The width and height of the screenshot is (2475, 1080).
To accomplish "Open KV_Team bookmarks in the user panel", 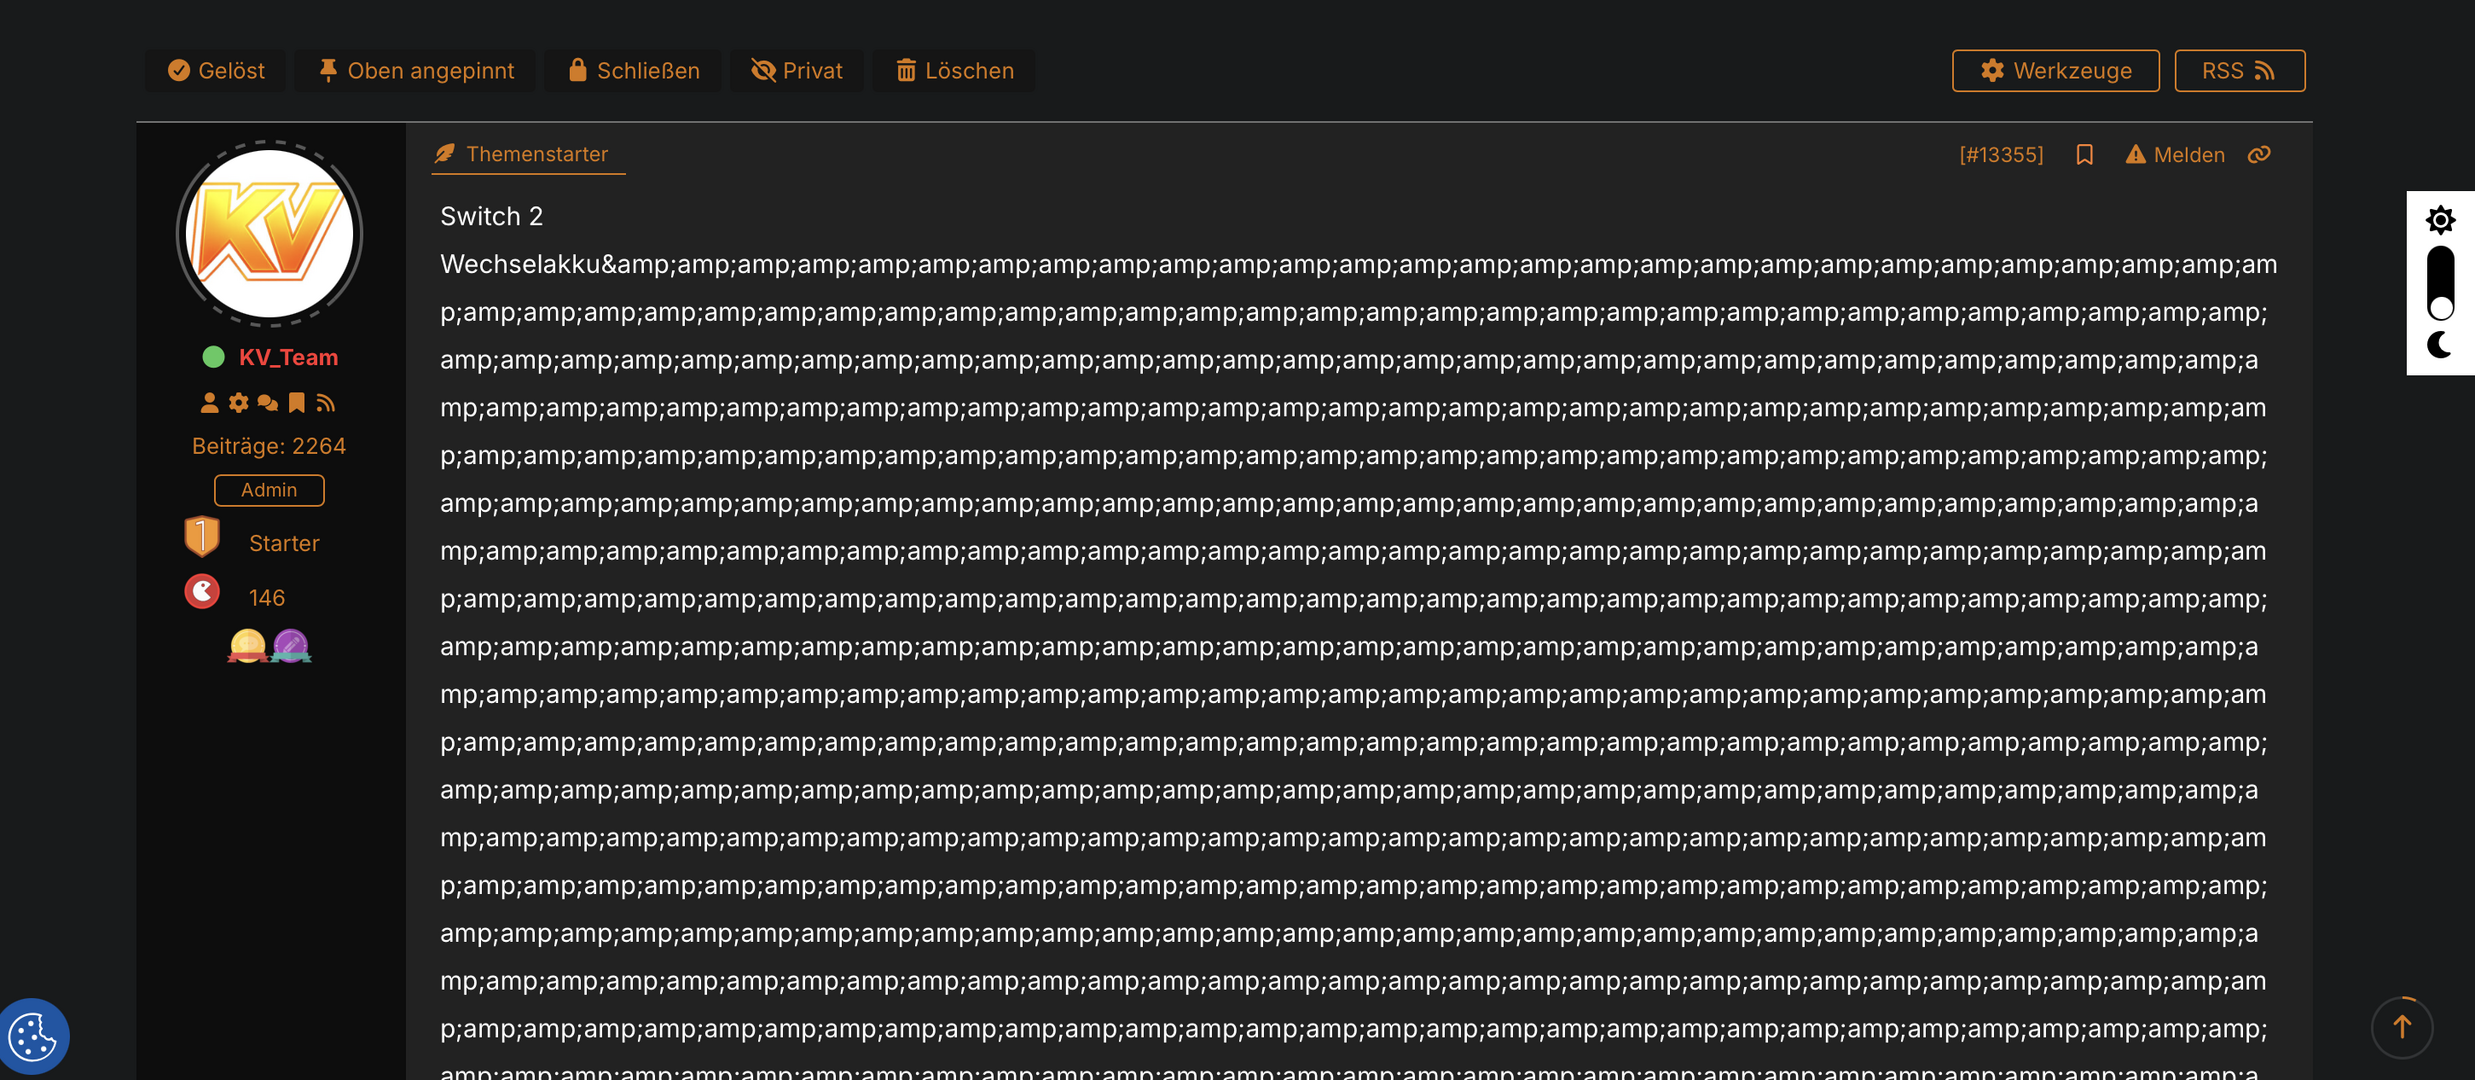I will click(296, 403).
